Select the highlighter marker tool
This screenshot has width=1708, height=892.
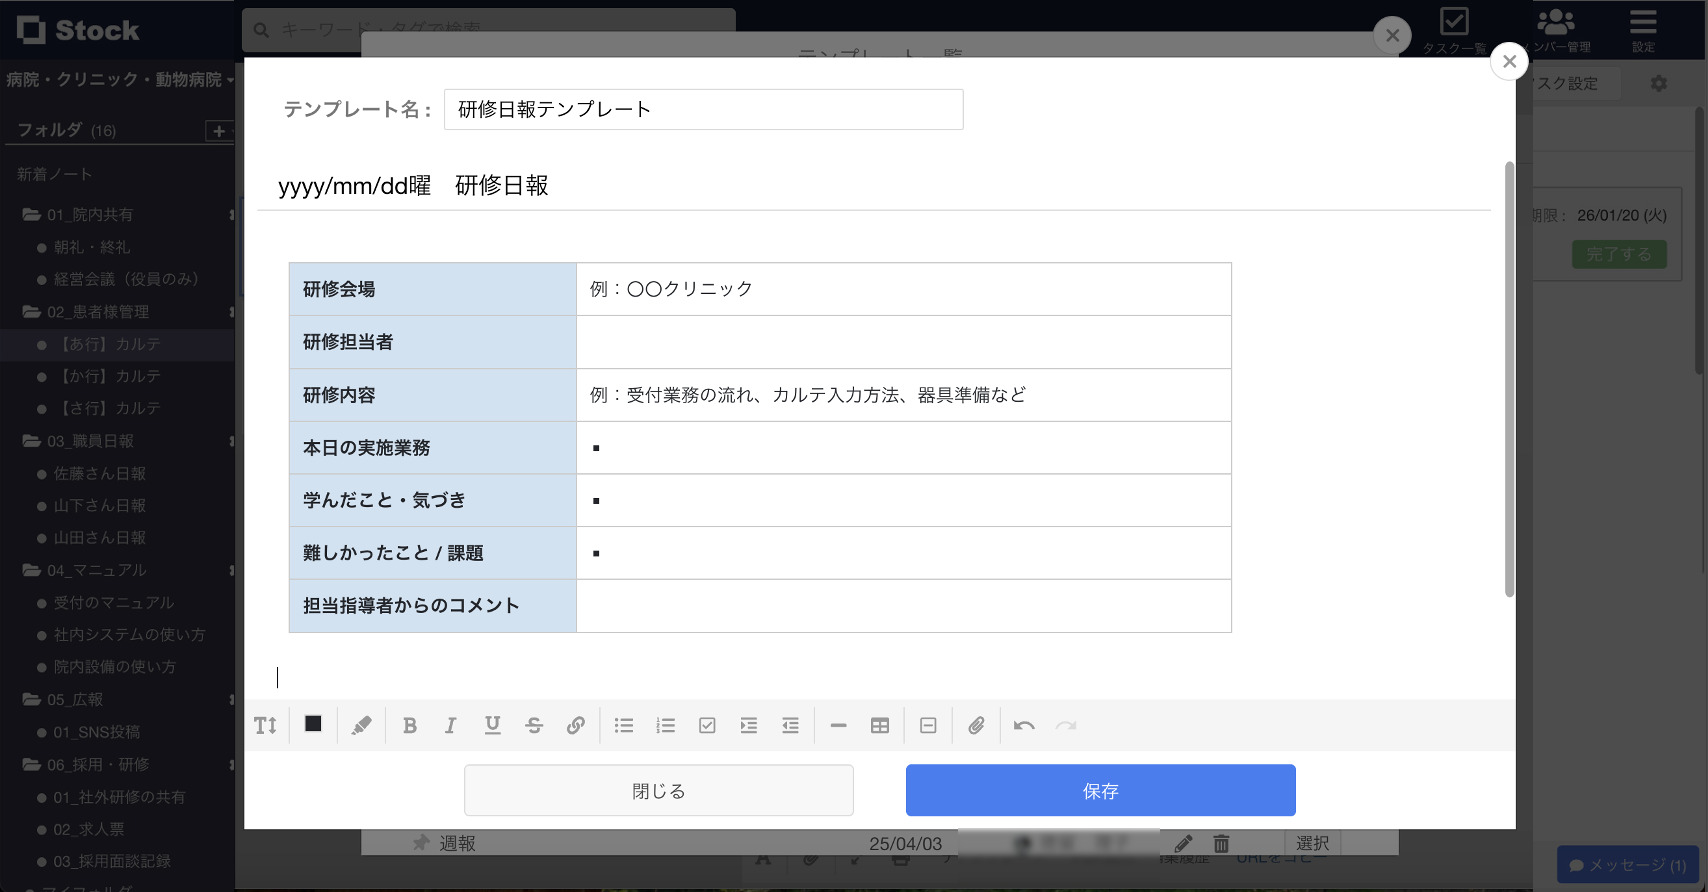point(362,726)
